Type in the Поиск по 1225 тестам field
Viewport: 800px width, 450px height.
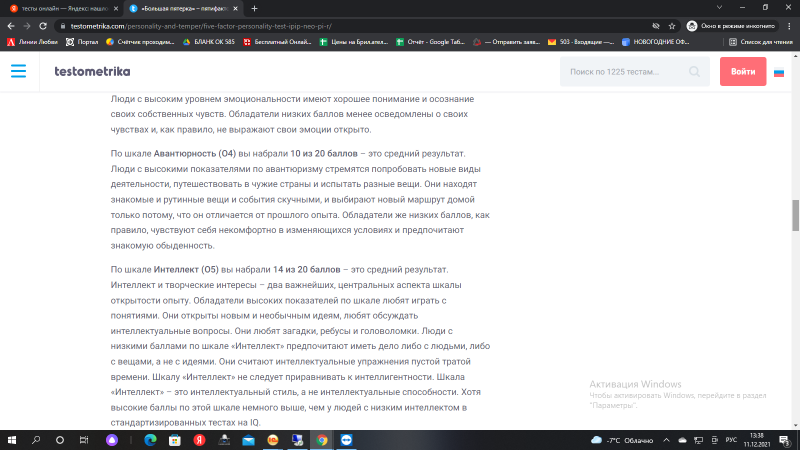pos(622,72)
